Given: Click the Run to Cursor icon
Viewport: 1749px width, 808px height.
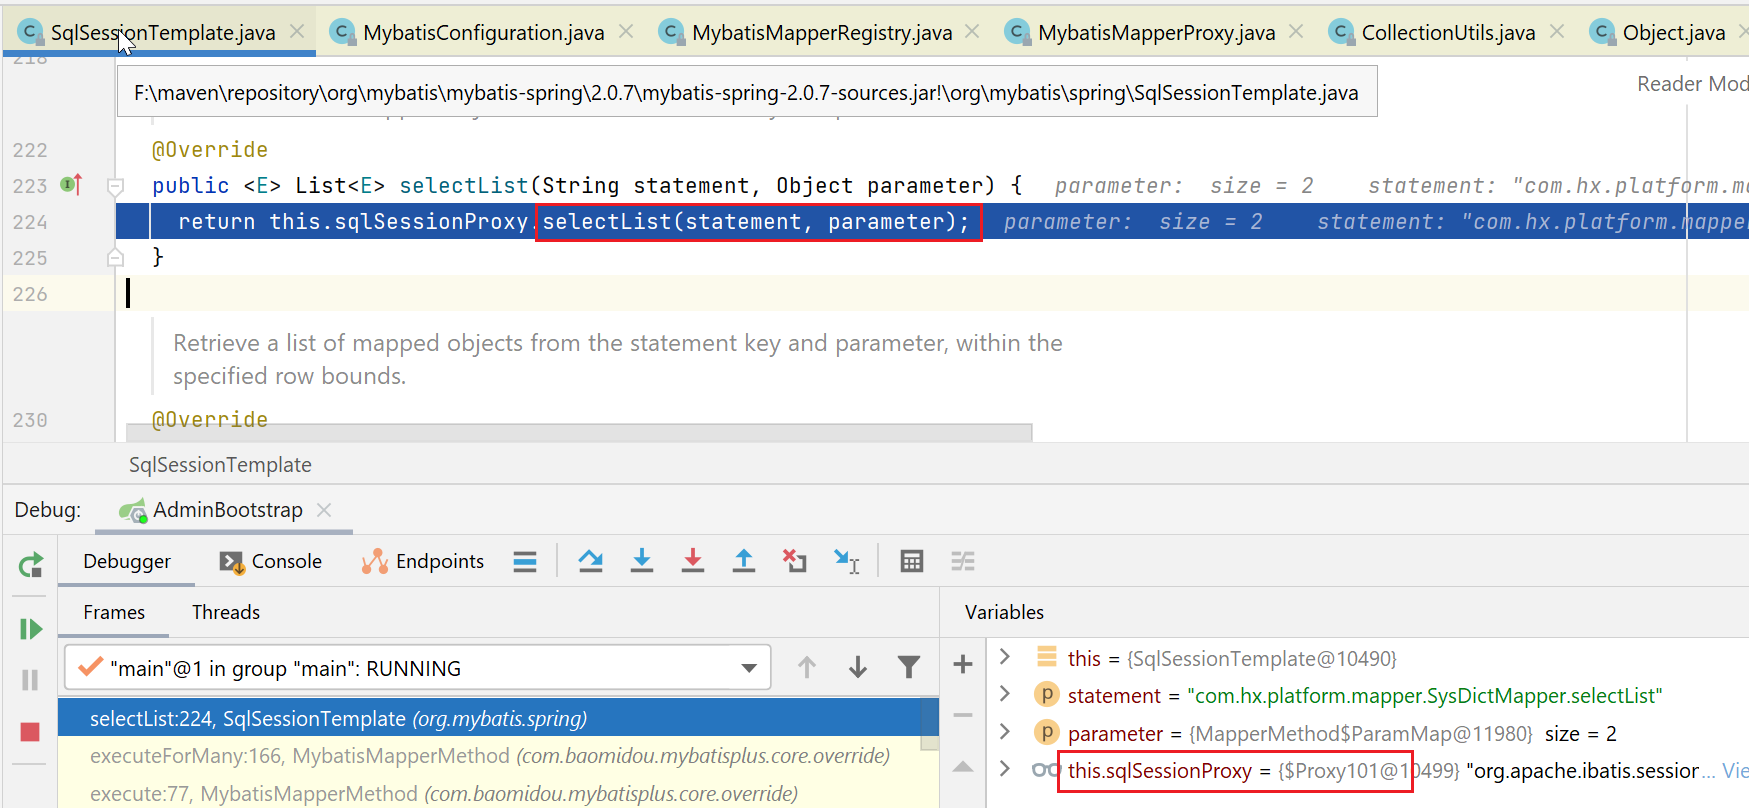Looking at the screenshot, I should coord(847,561).
